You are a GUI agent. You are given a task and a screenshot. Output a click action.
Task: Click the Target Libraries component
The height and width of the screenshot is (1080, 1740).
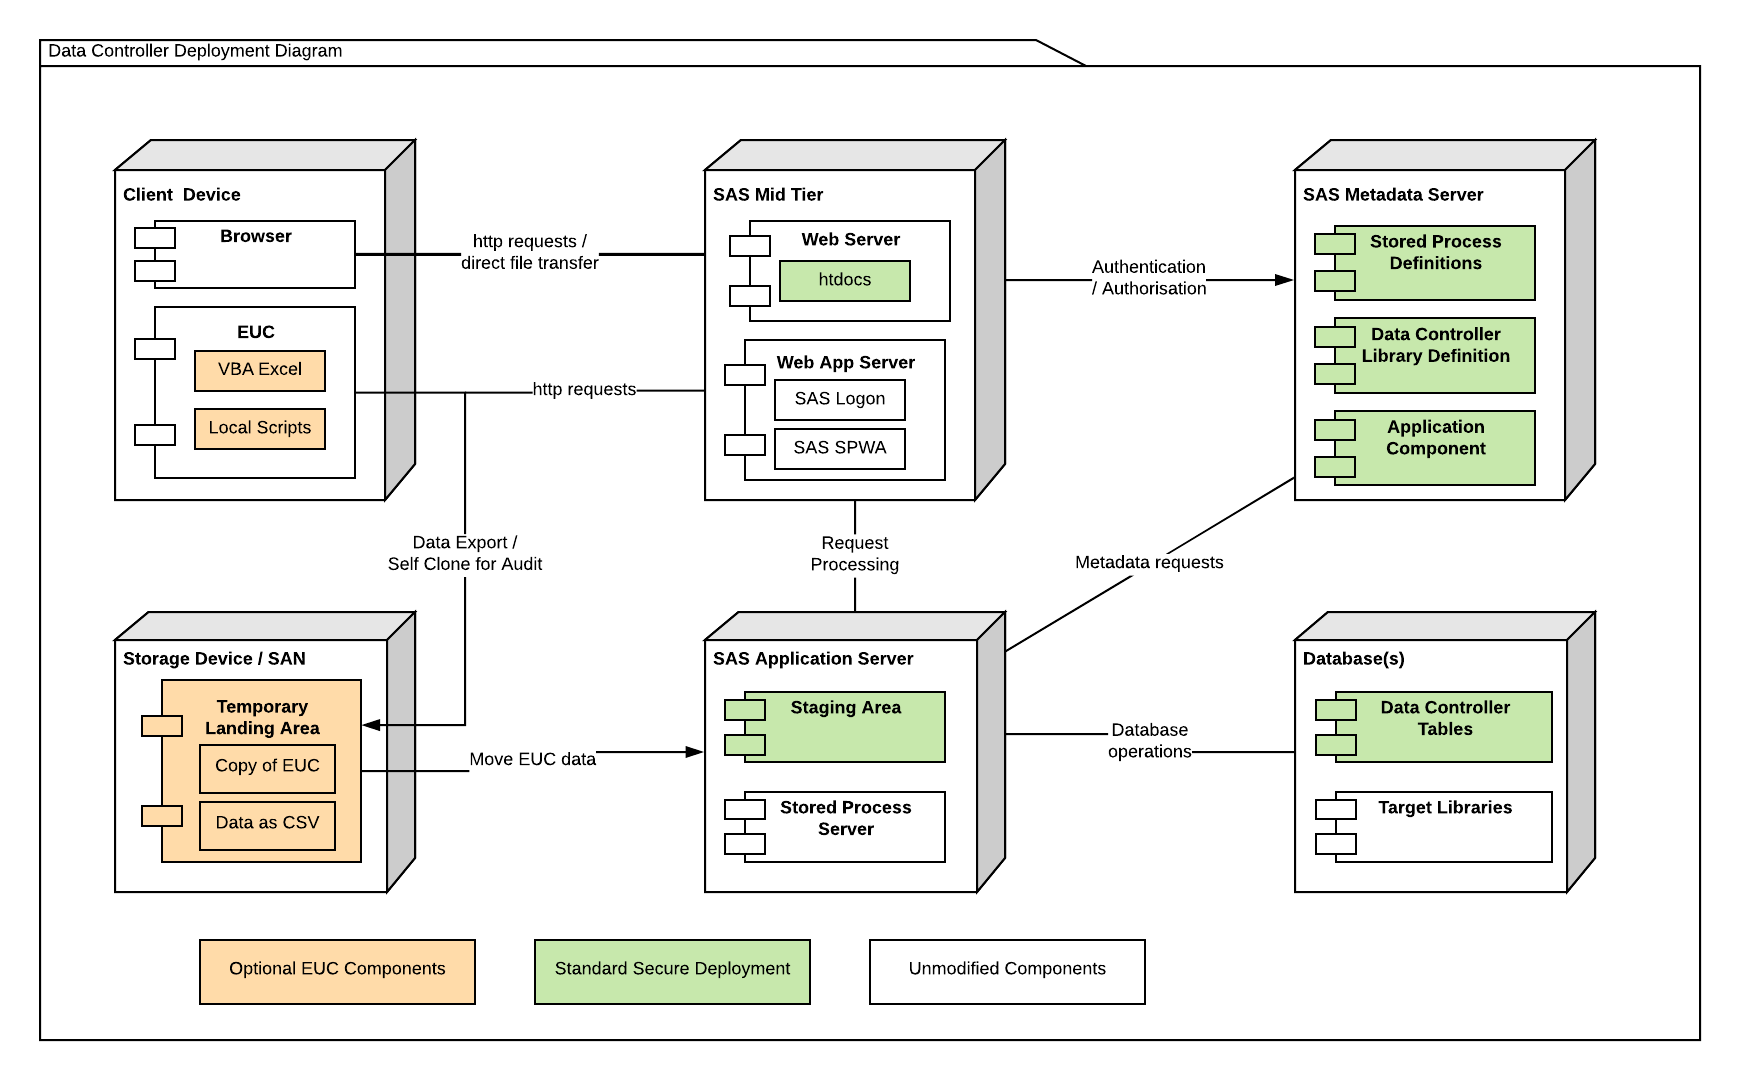click(x=1444, y=826)
